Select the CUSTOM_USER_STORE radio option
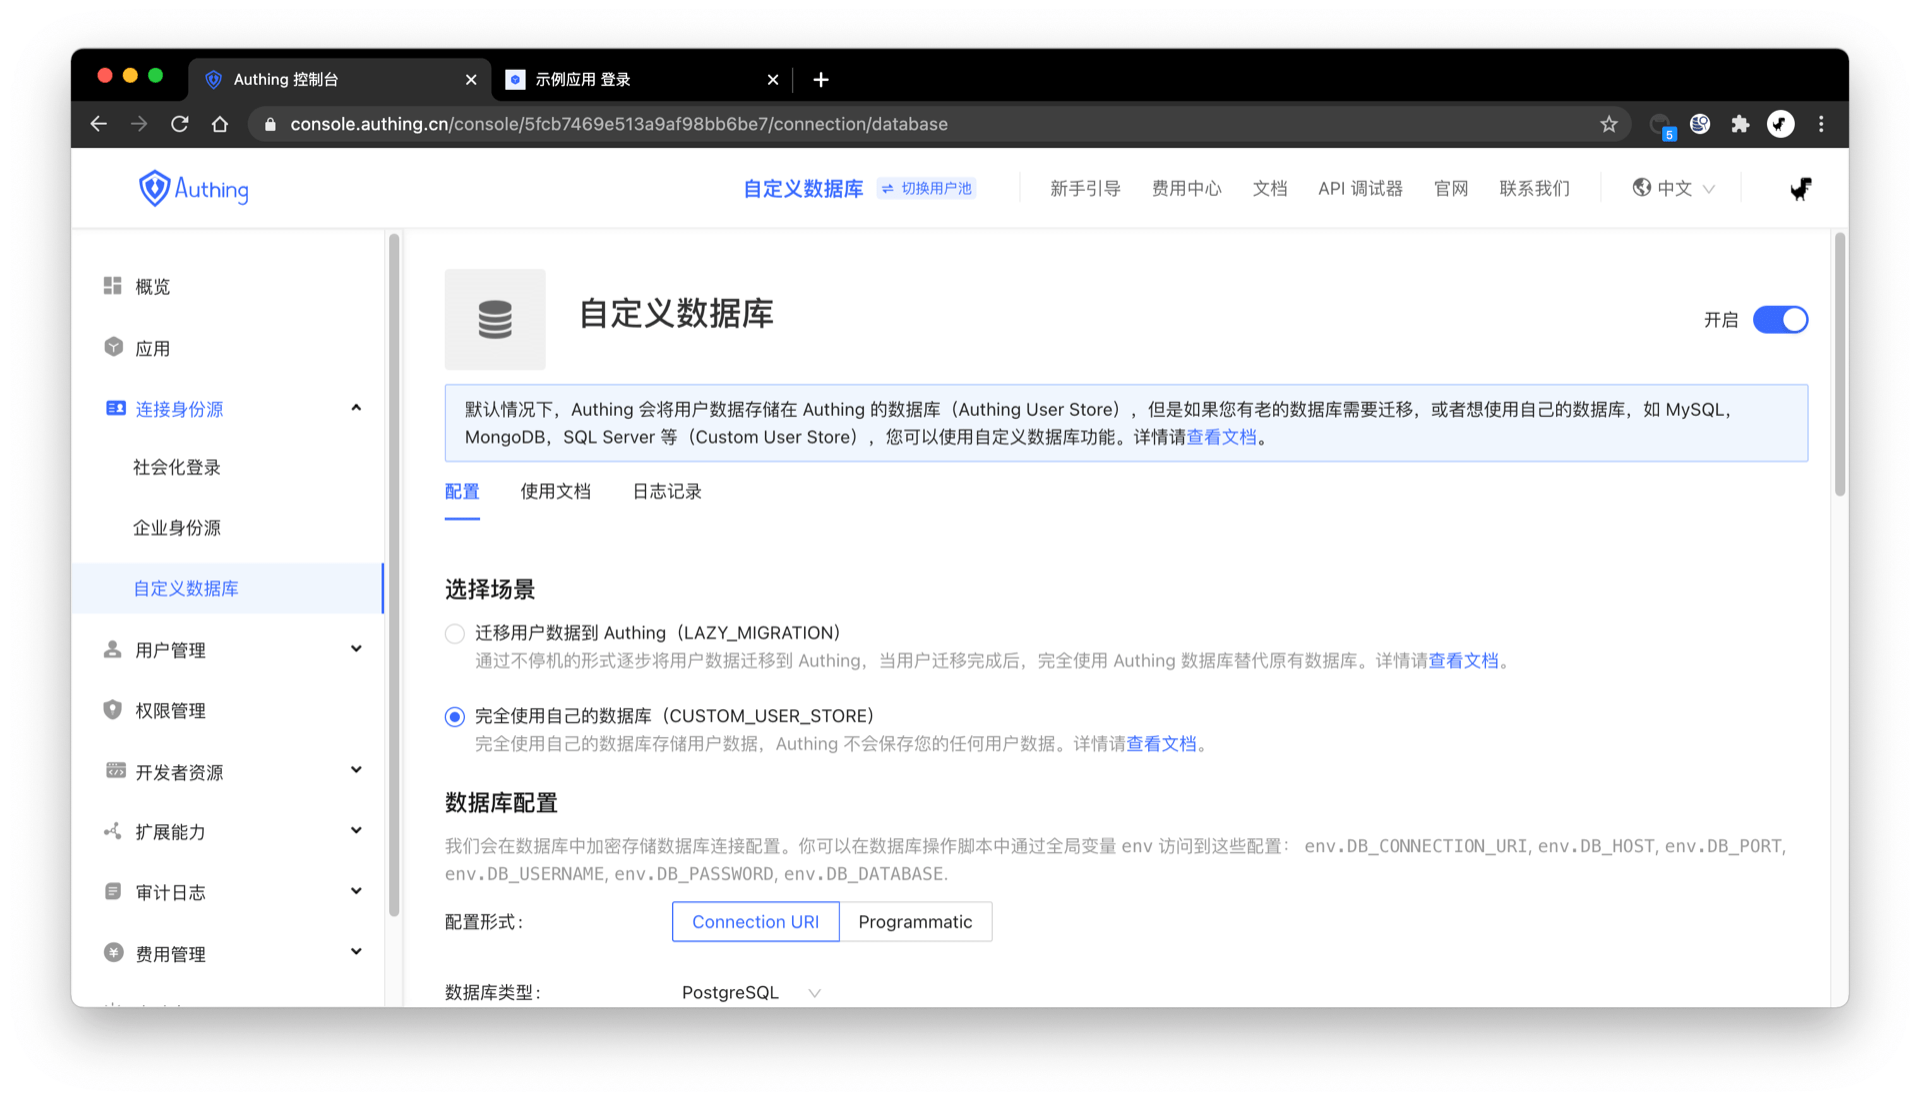1920x1101 pixels. click(x=455, y=716)
